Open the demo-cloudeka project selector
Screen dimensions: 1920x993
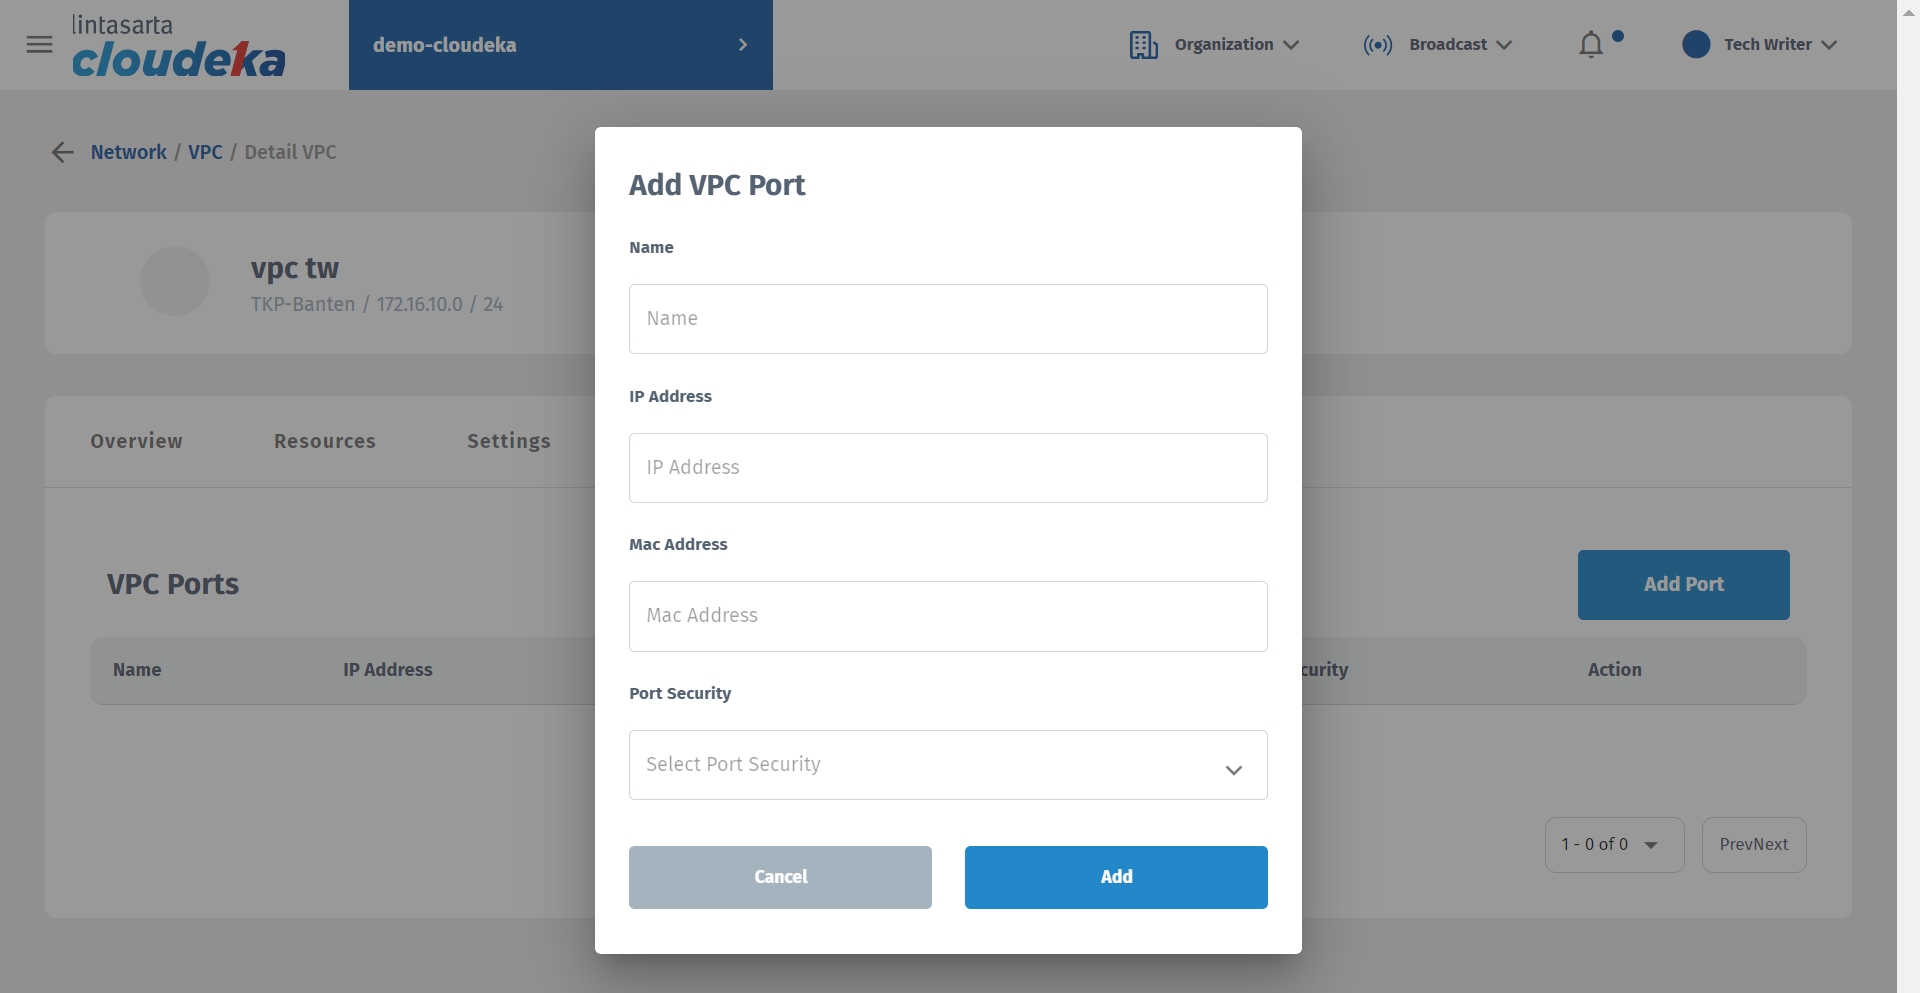[560, 45]
